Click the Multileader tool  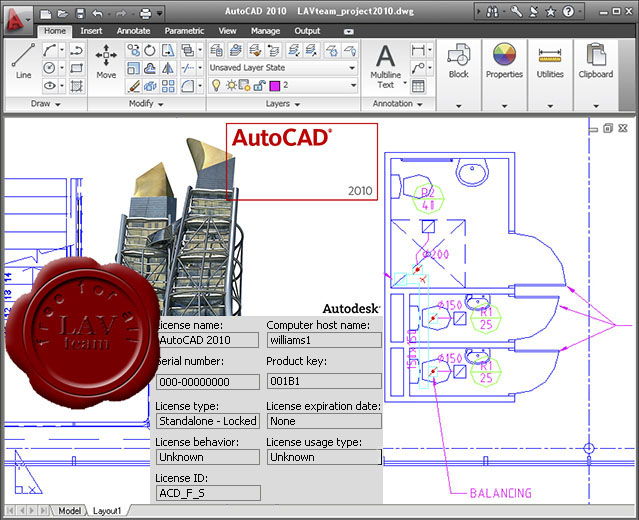[x=418, y=68]
